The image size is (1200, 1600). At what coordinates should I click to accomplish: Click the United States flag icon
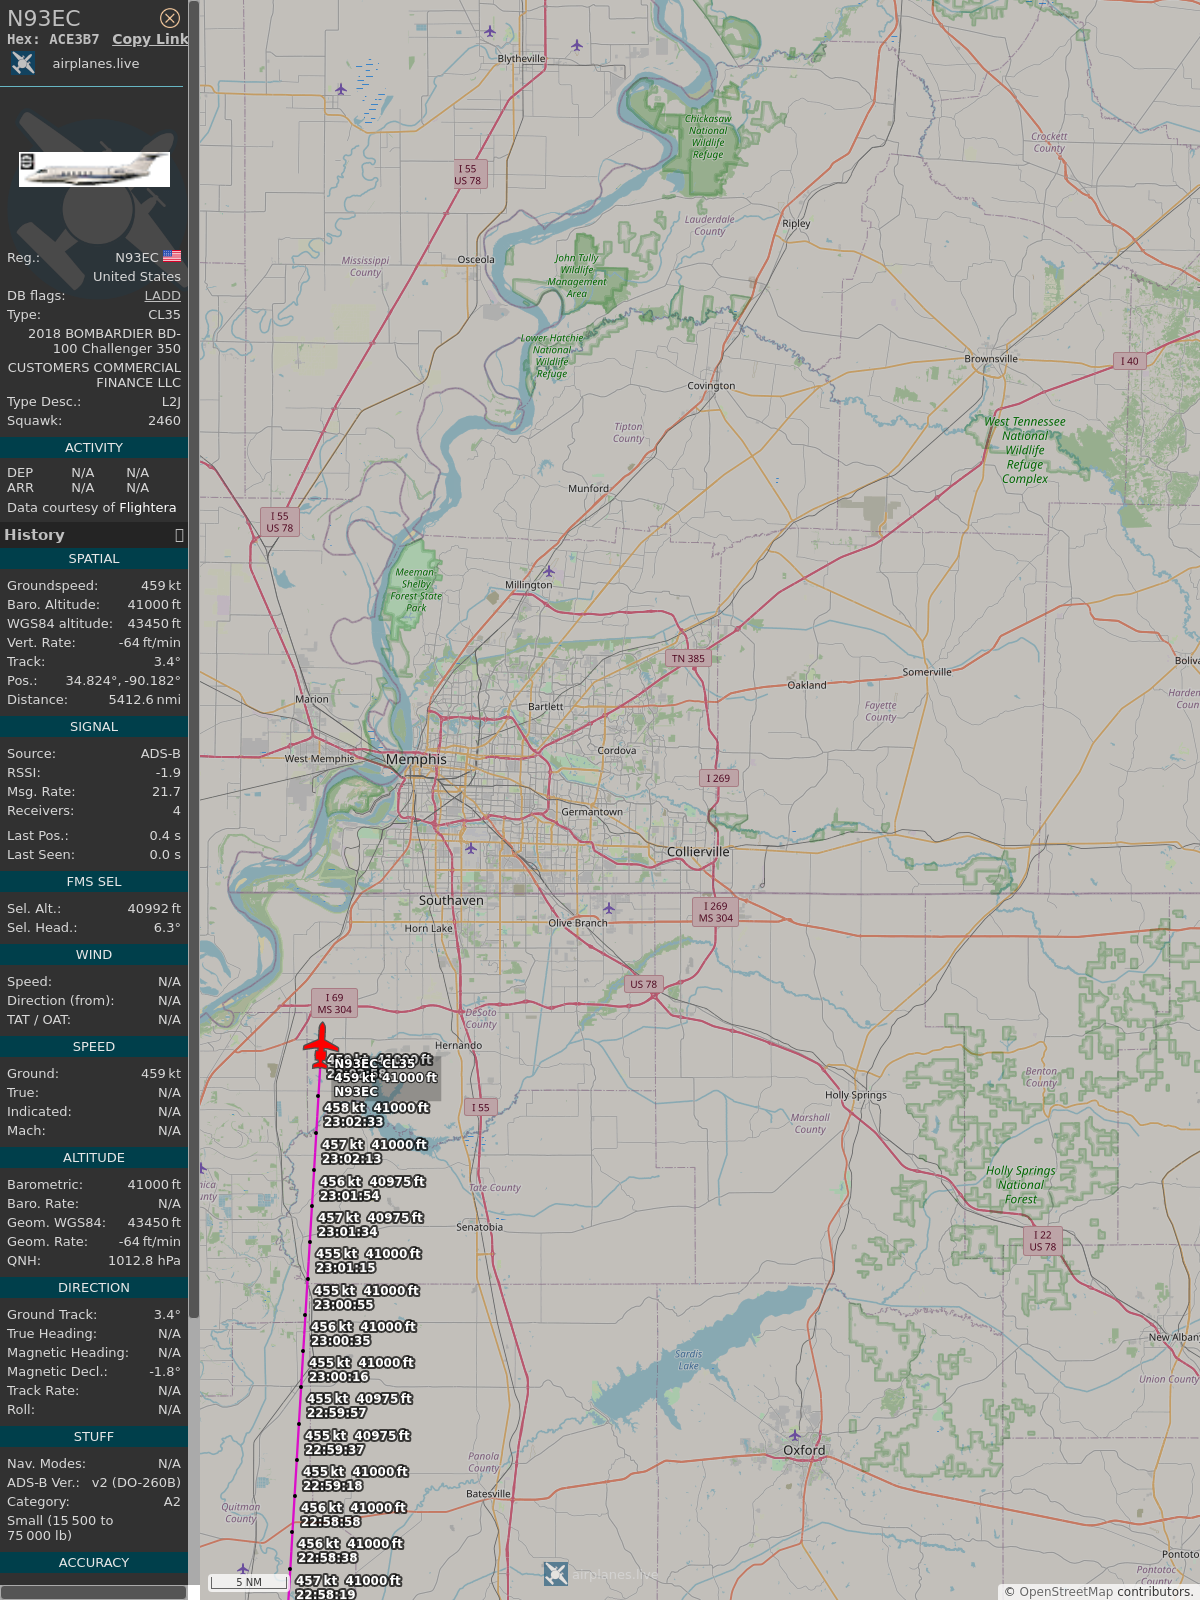pyautogui.click(x=172, y=257)
